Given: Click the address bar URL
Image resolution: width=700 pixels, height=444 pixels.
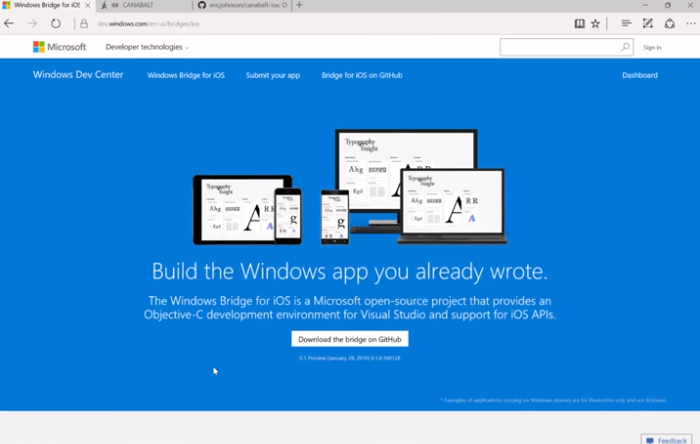Looking at the screenshot, I should 149,24.
